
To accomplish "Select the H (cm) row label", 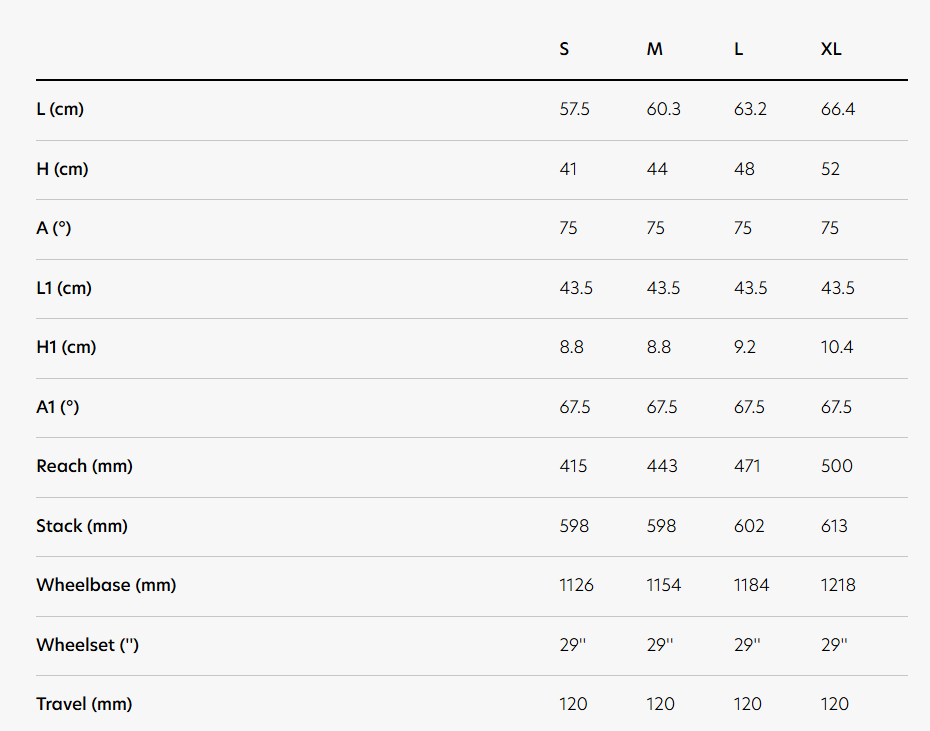I will click(x=62, y=169).
